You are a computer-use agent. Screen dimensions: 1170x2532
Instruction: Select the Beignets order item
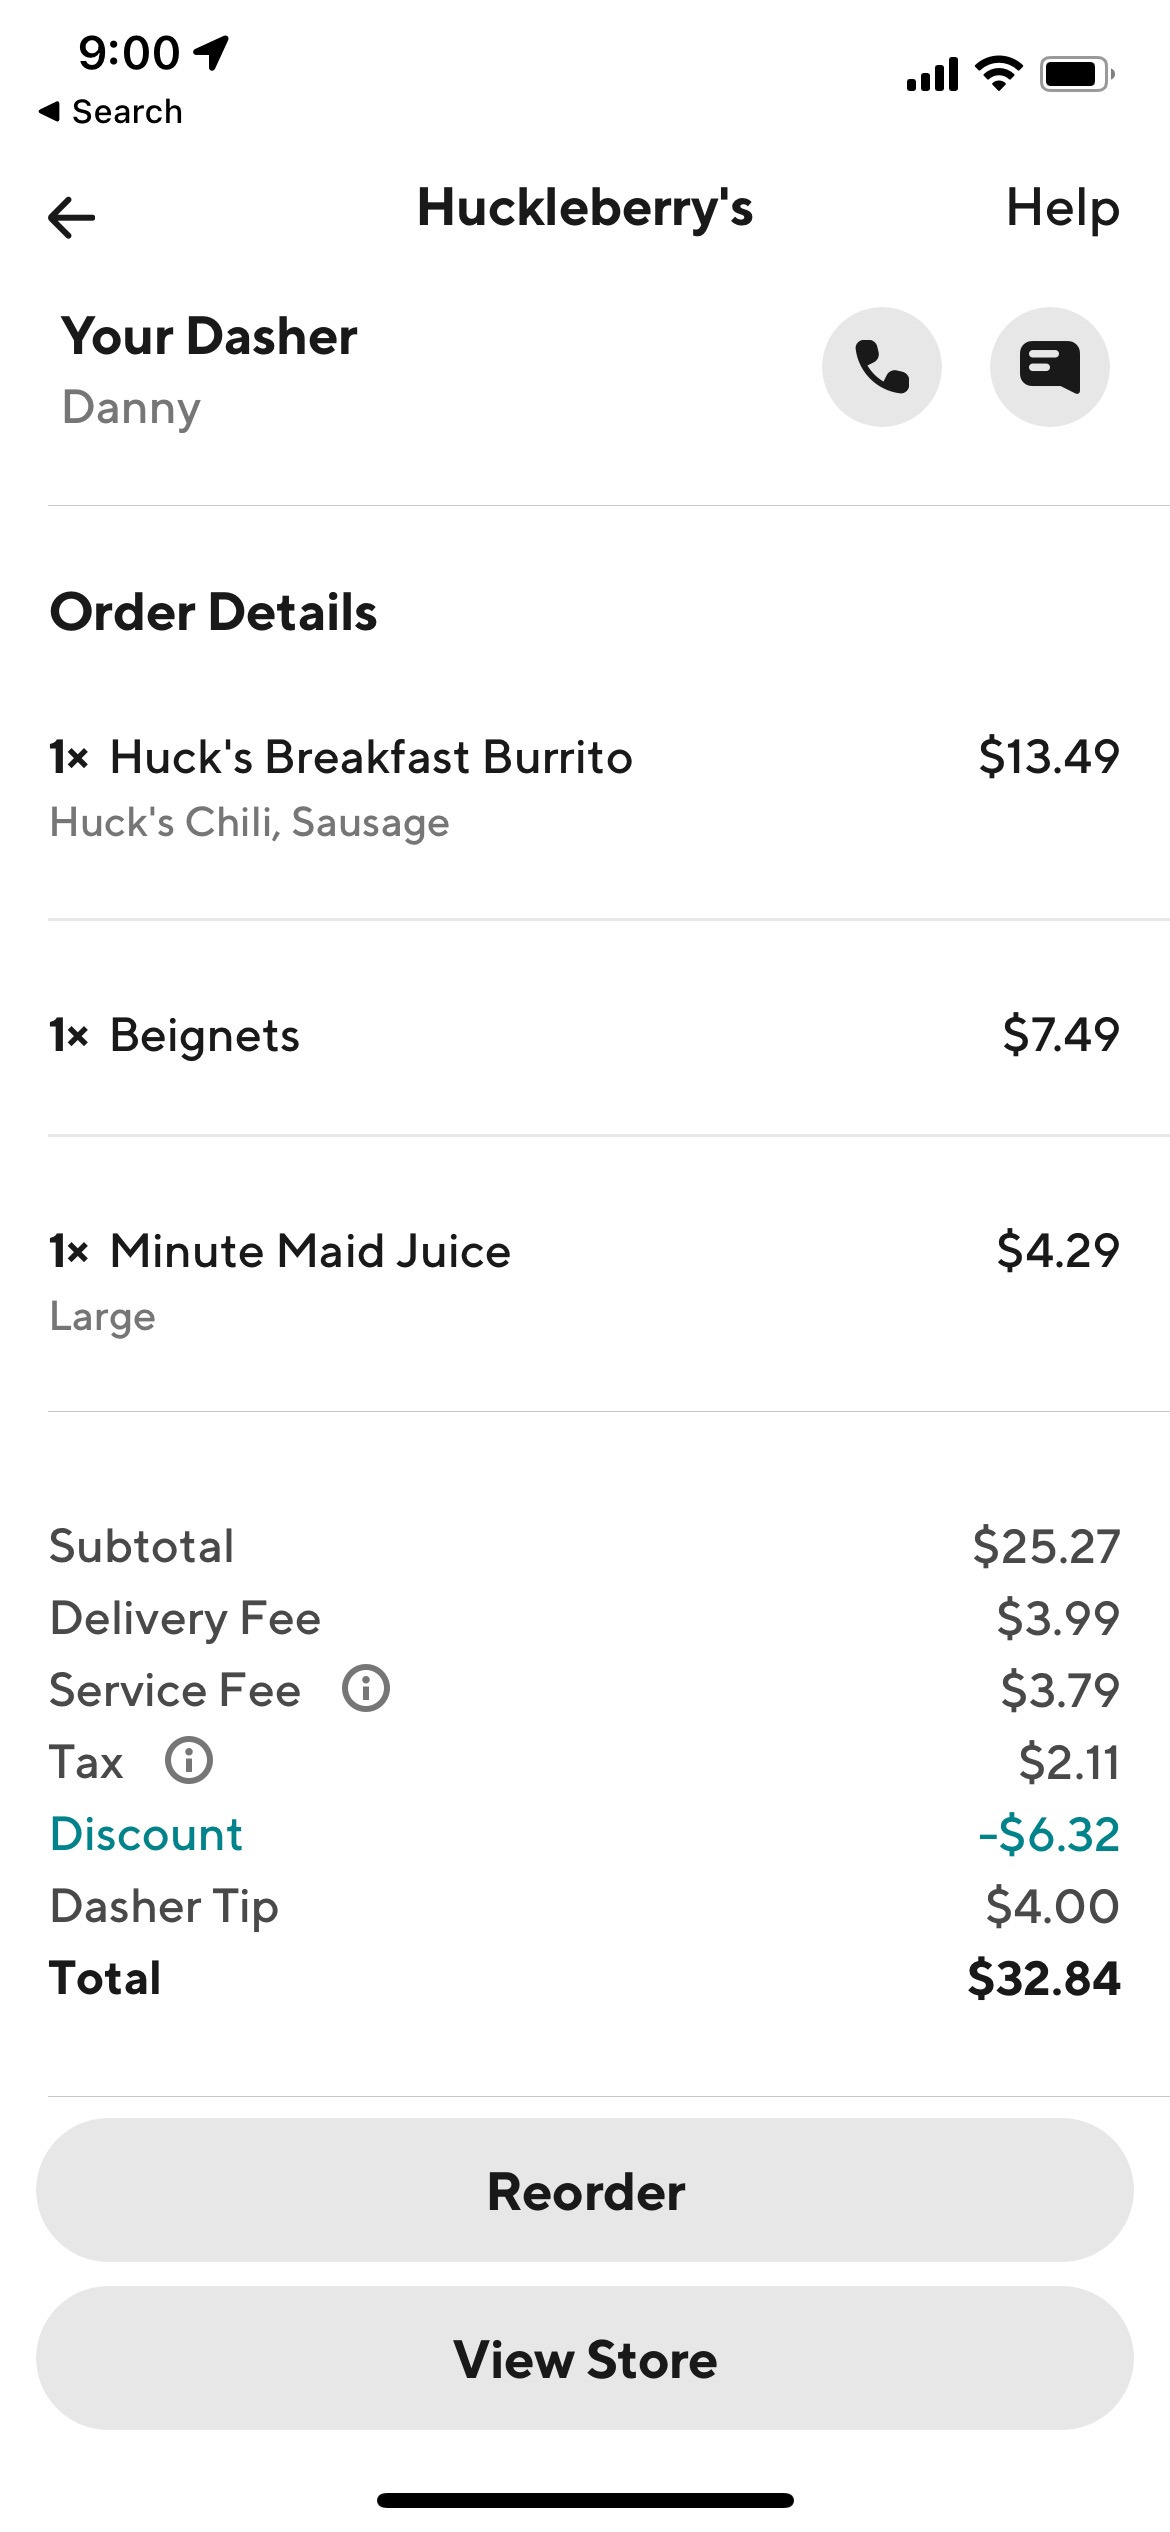point(205,1035)
